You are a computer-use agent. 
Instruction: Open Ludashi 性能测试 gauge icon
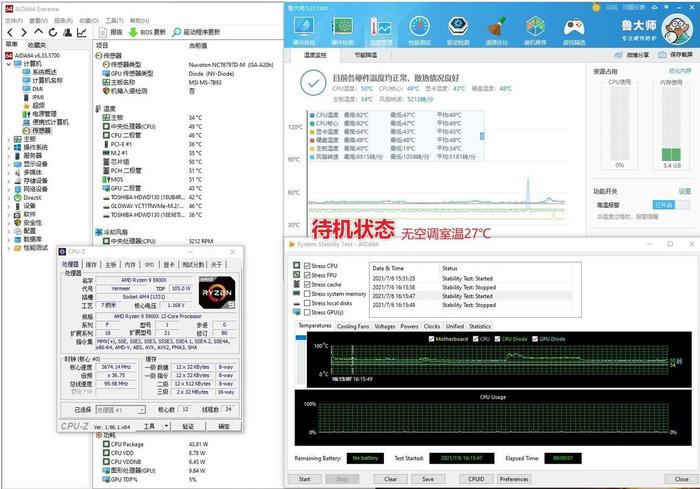[x=420, y=27]
